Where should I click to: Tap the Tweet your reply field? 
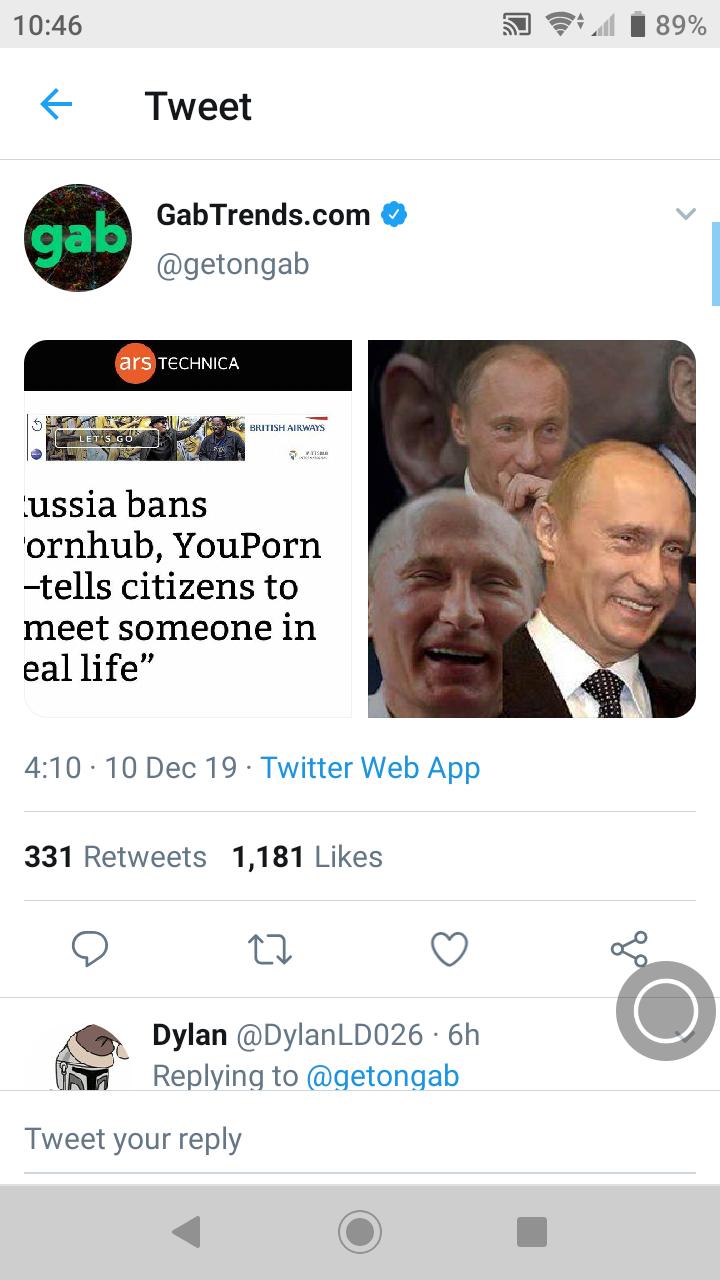360,1139
